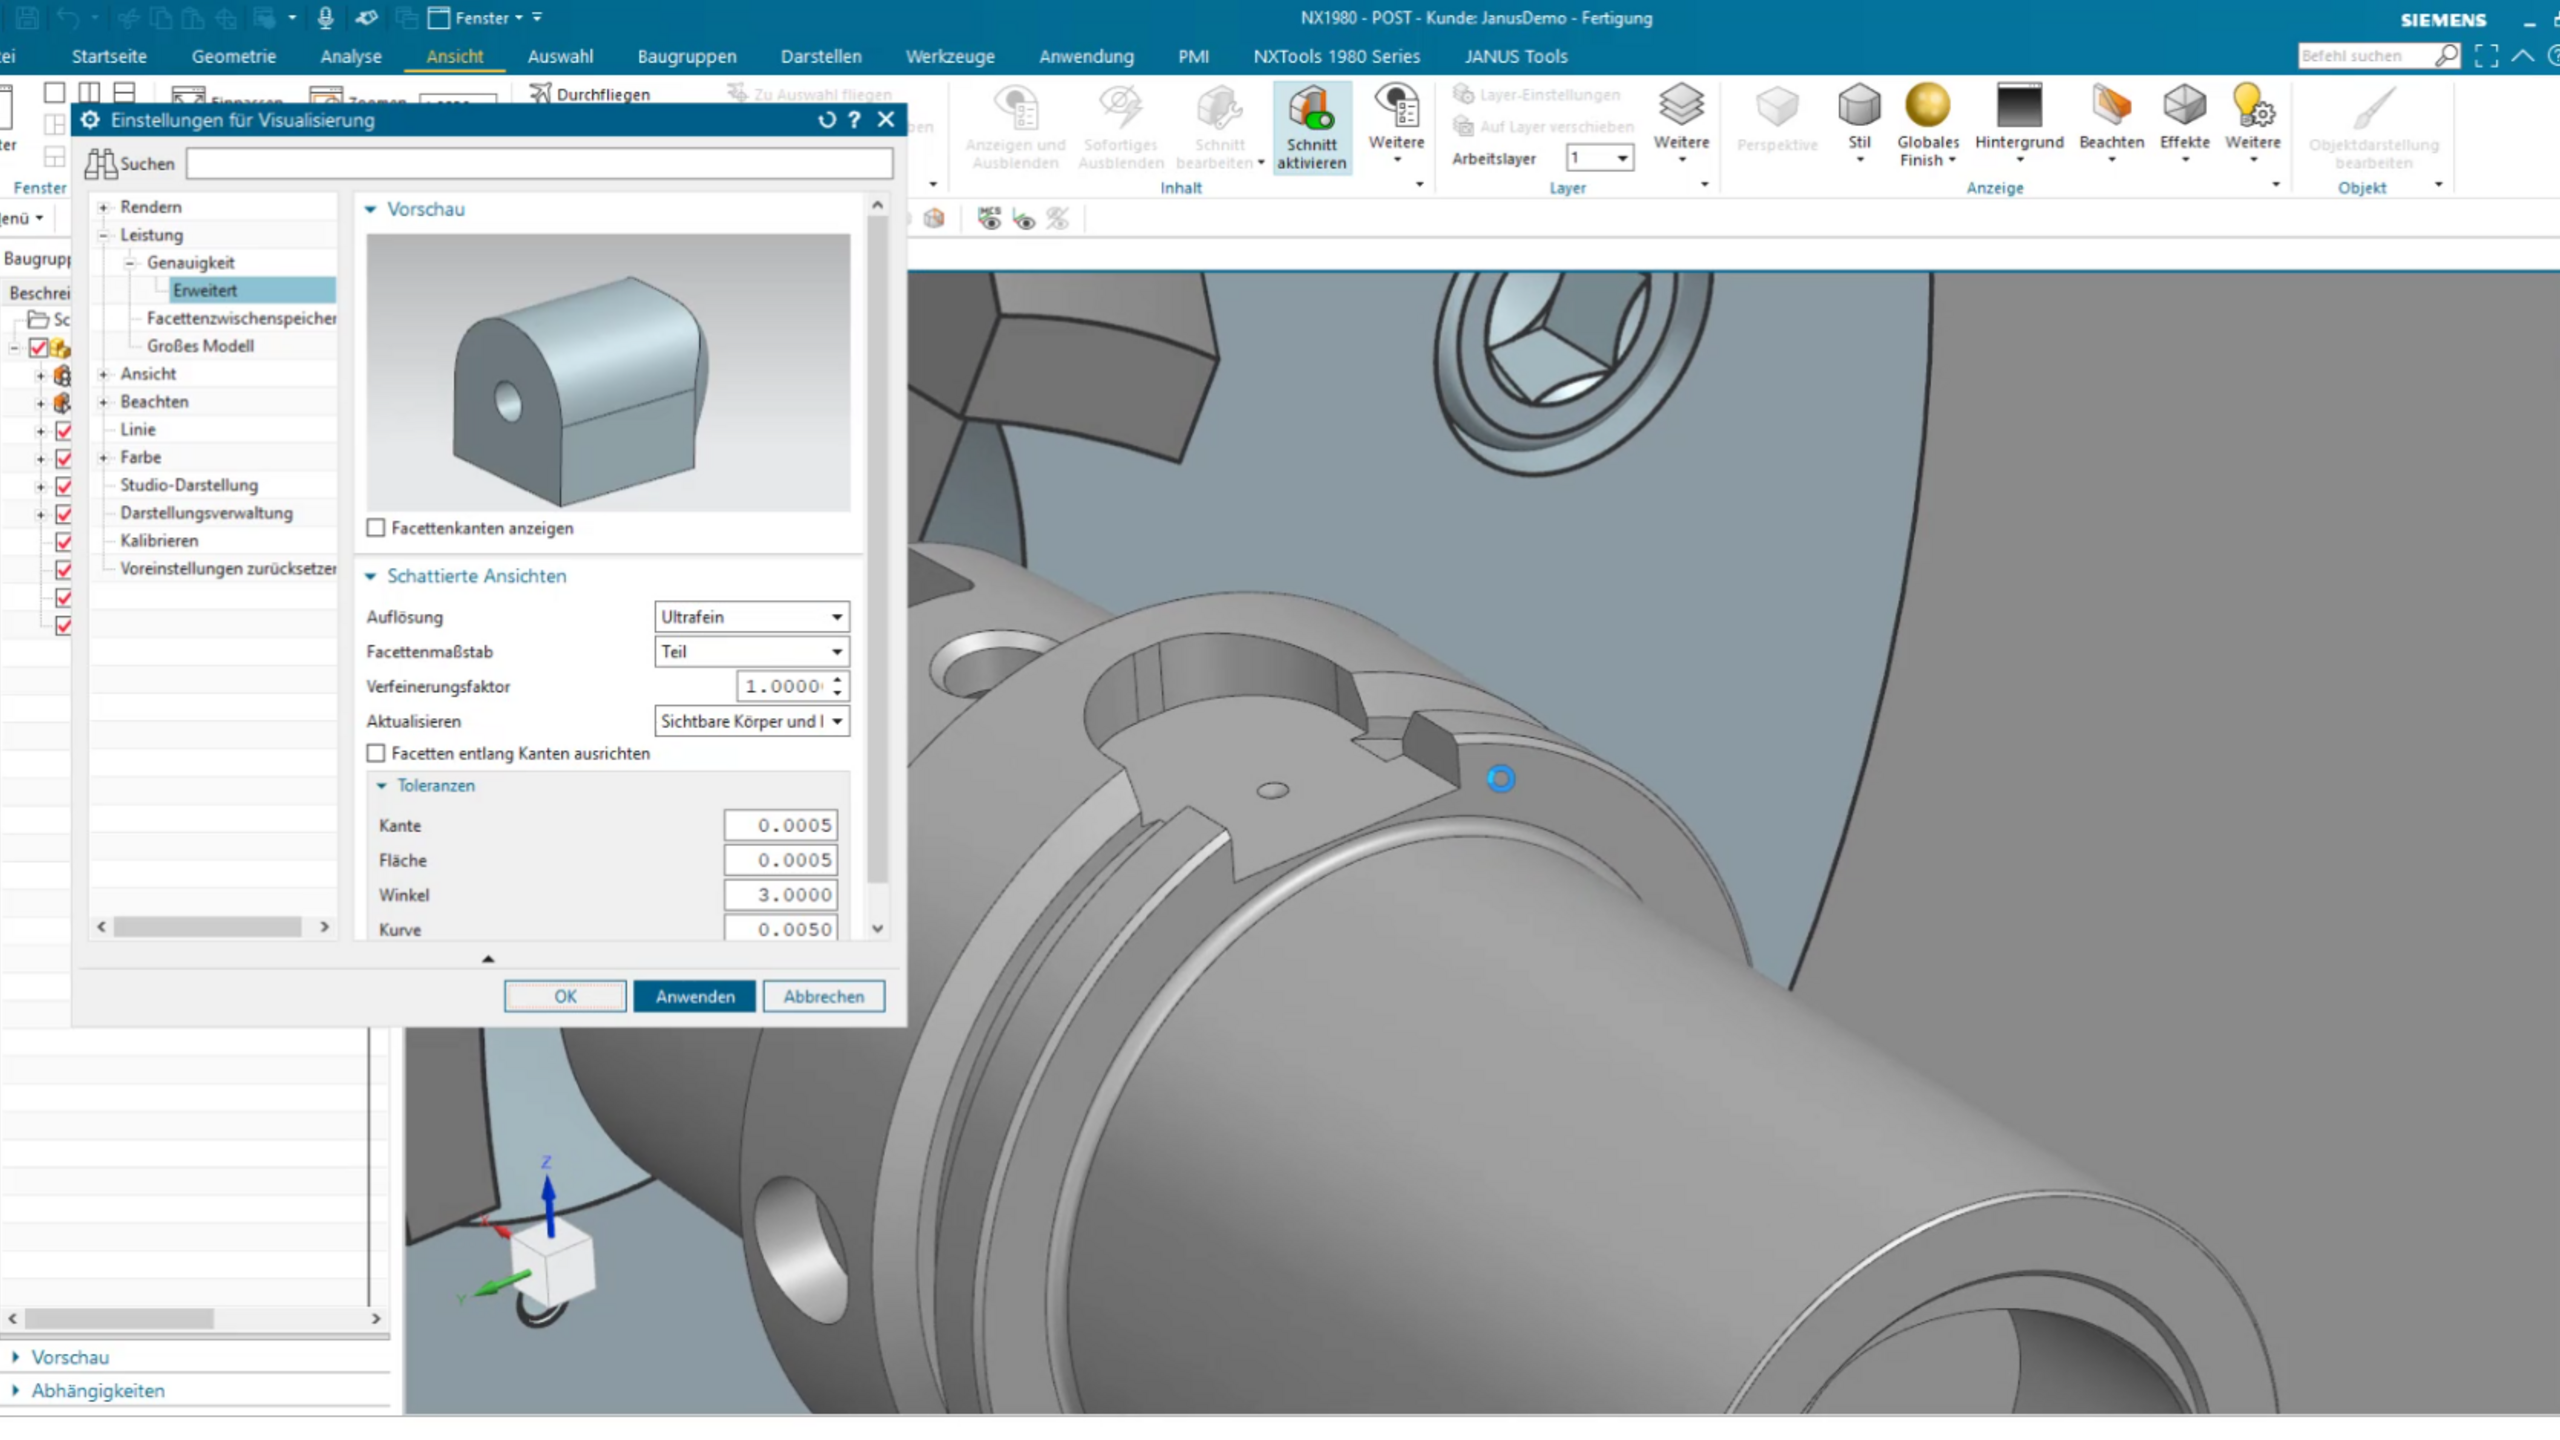This screenshot has width=2560, height=1440.
Task: Enable Facettenkanten anzeigen checkbox
Action: point(376,528)
